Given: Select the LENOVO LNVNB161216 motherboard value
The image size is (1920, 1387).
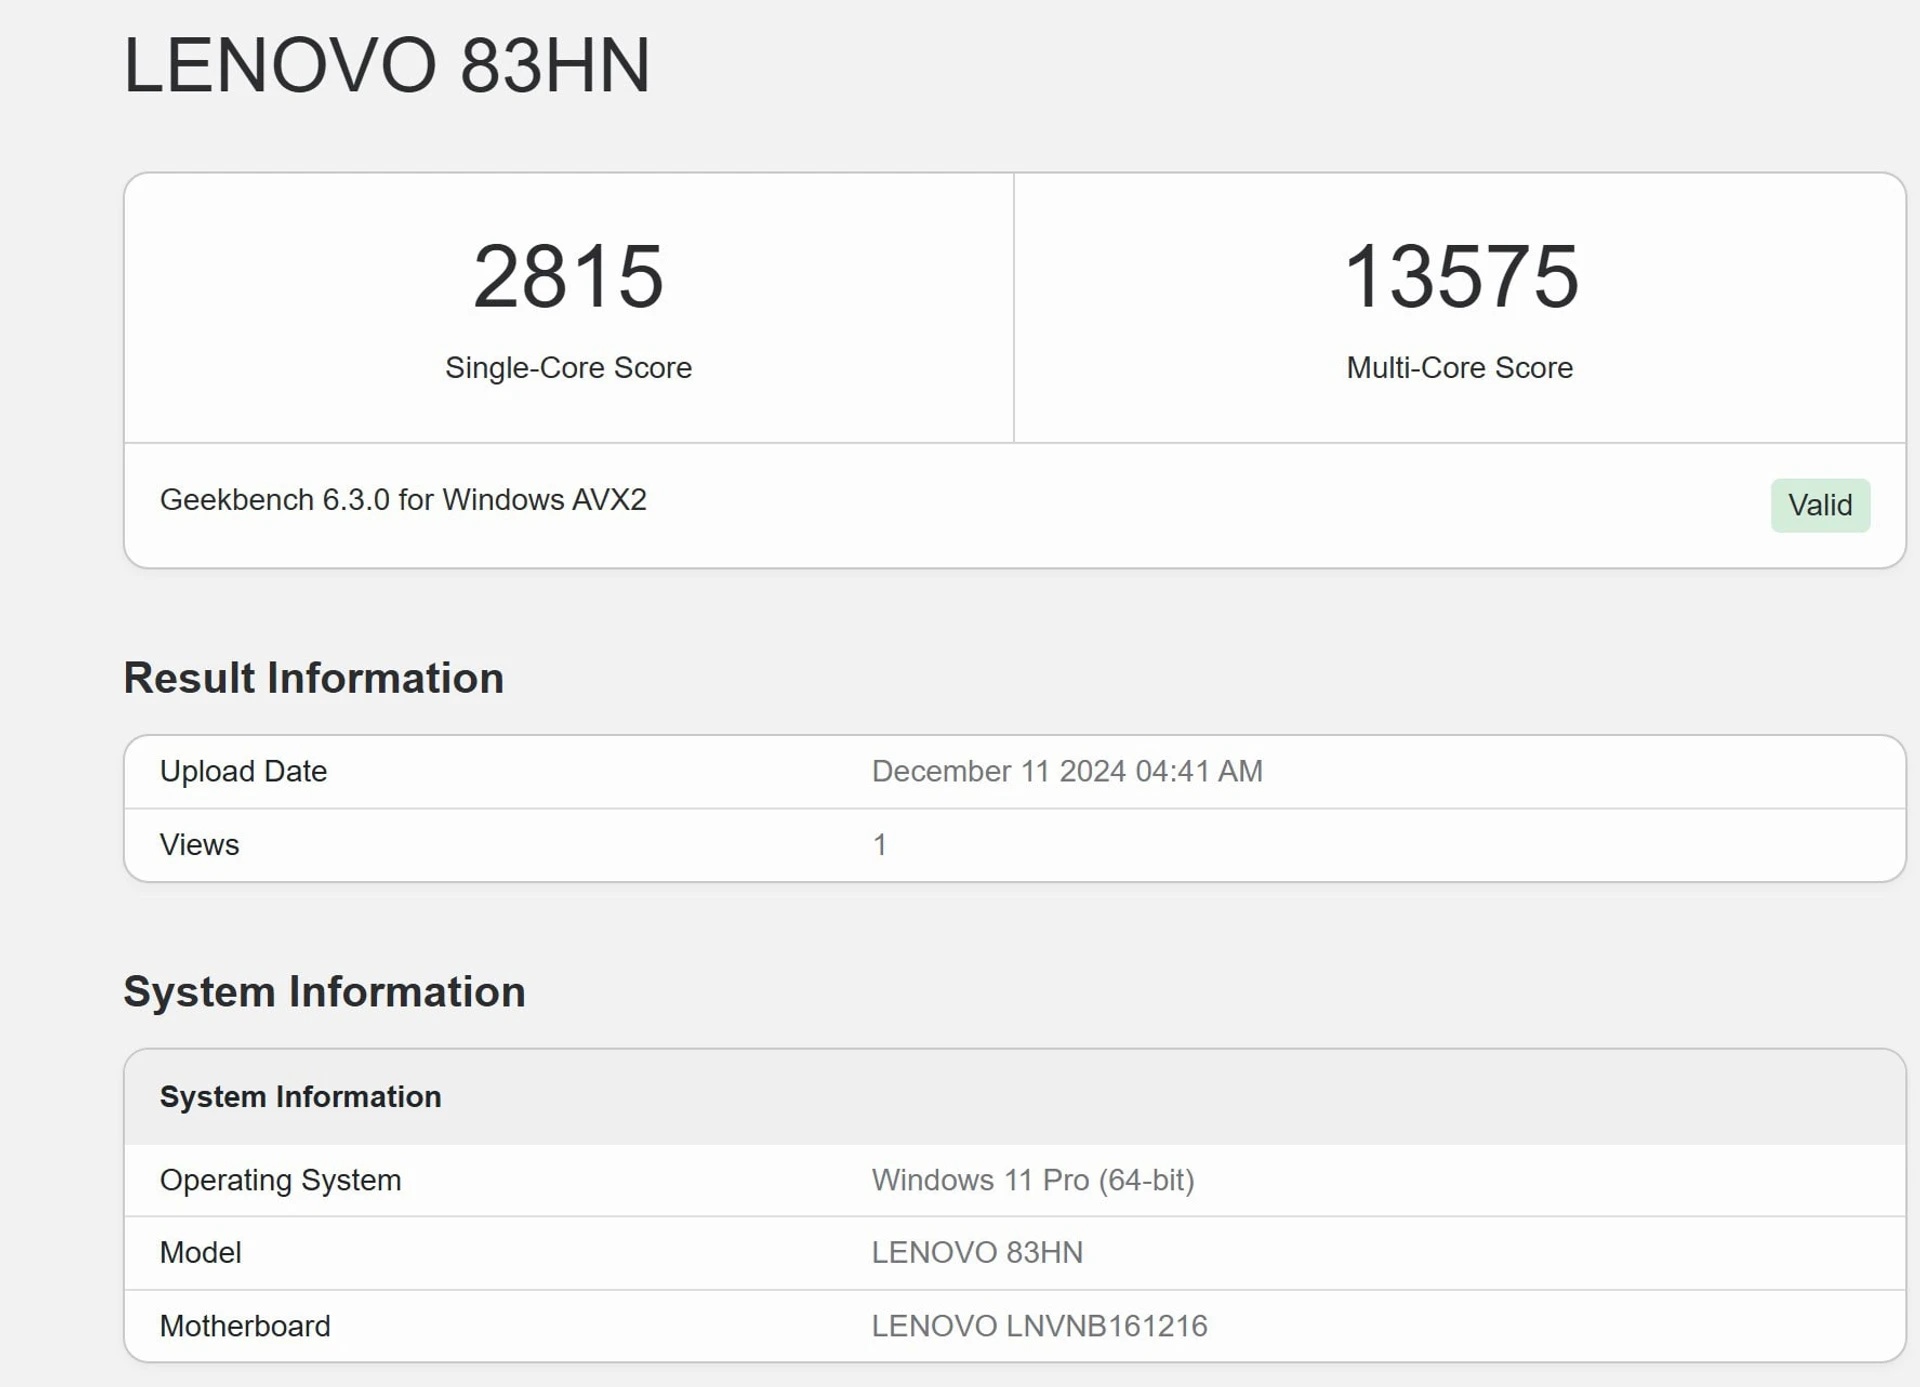Looking at the screenshot, I should click(1039, 1326).
